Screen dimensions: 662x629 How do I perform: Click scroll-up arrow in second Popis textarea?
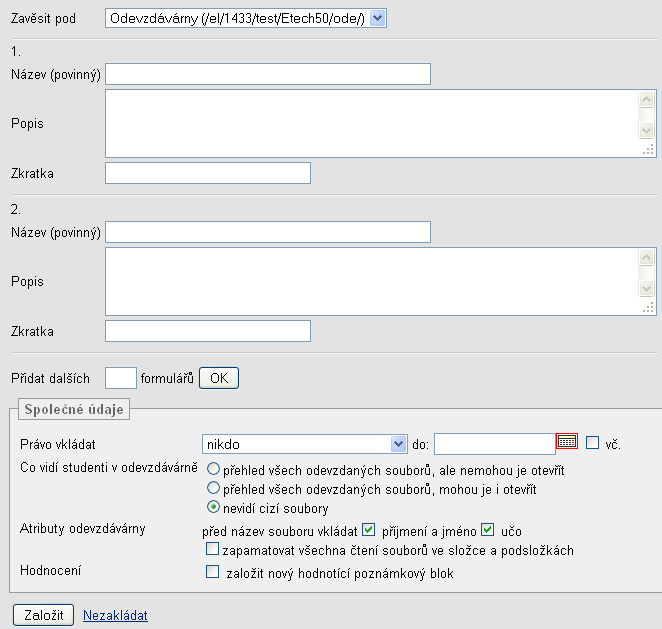pyautogui.click(x=646, y=258)
